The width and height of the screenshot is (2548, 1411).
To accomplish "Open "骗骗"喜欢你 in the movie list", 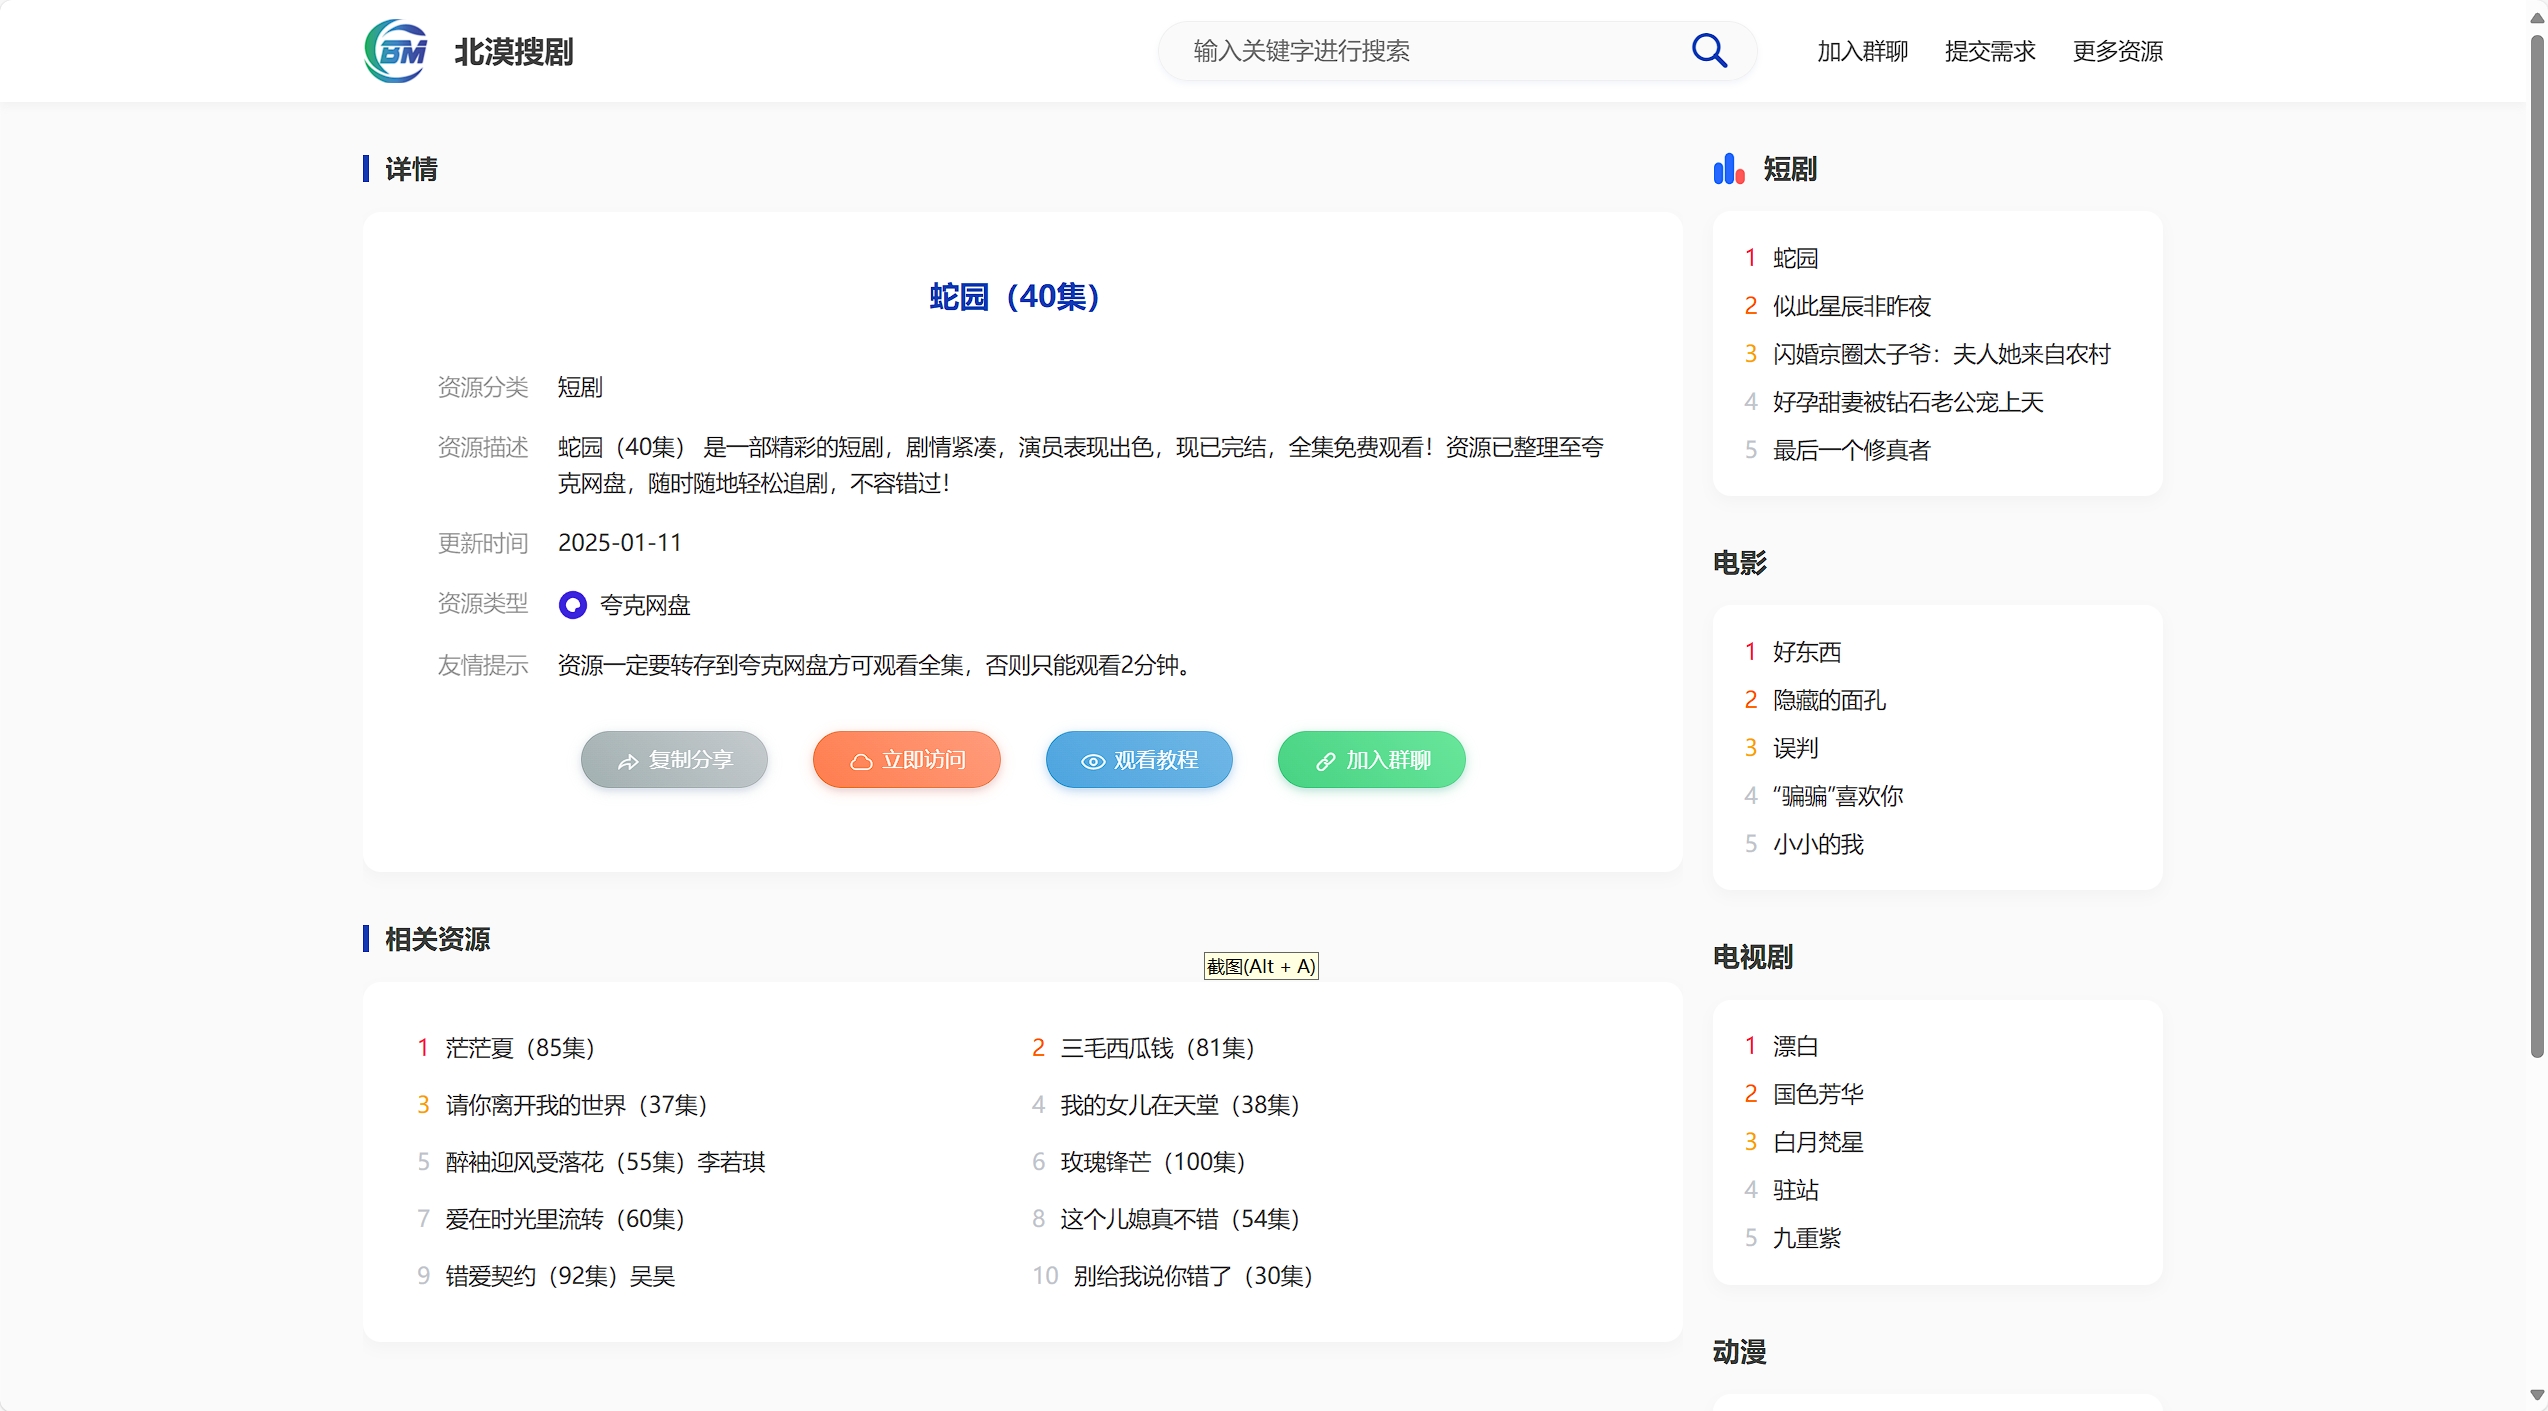I will (x=1838, y=796).
